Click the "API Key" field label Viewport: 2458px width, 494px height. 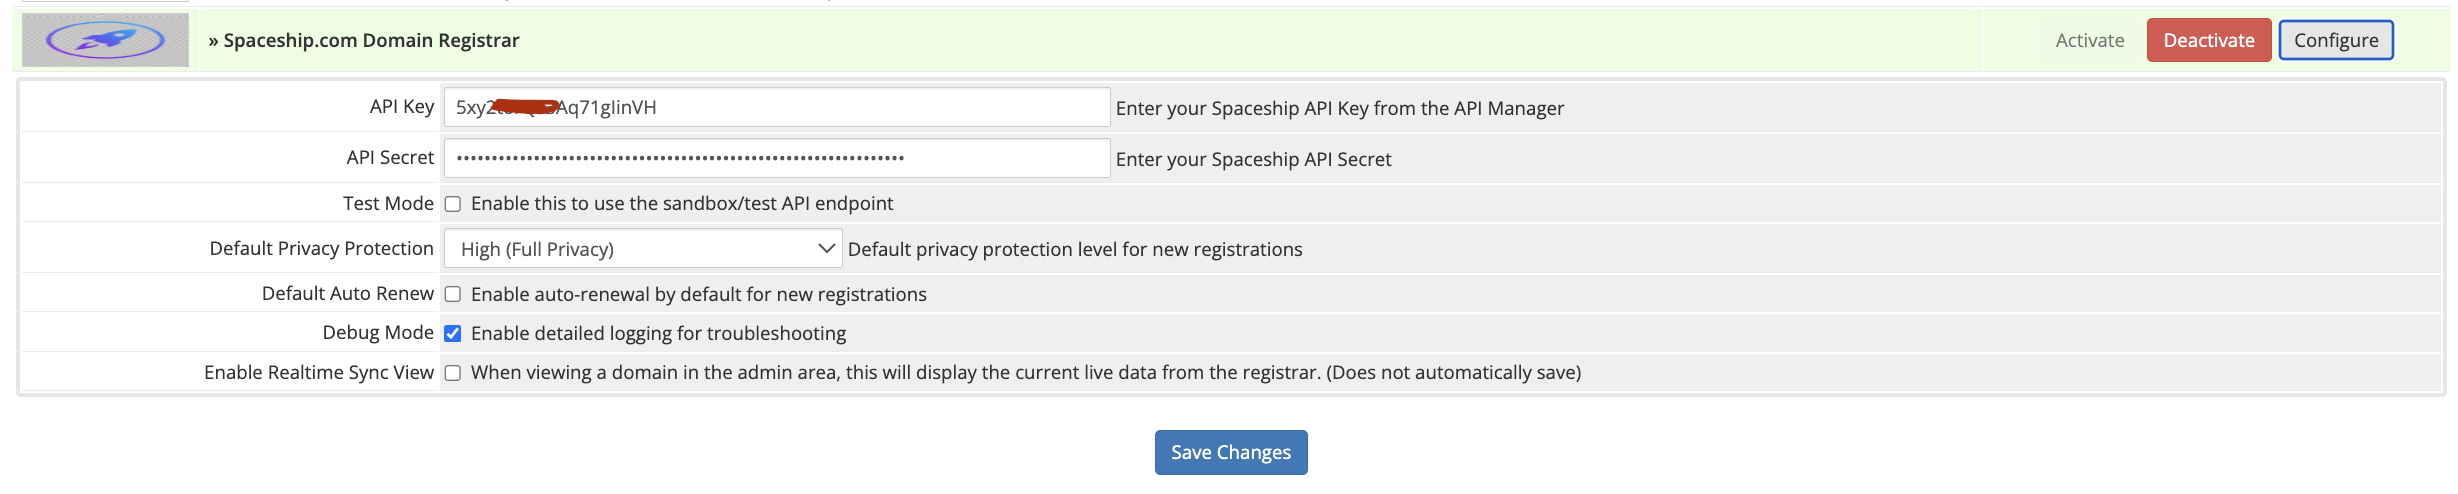coord(401,107)
